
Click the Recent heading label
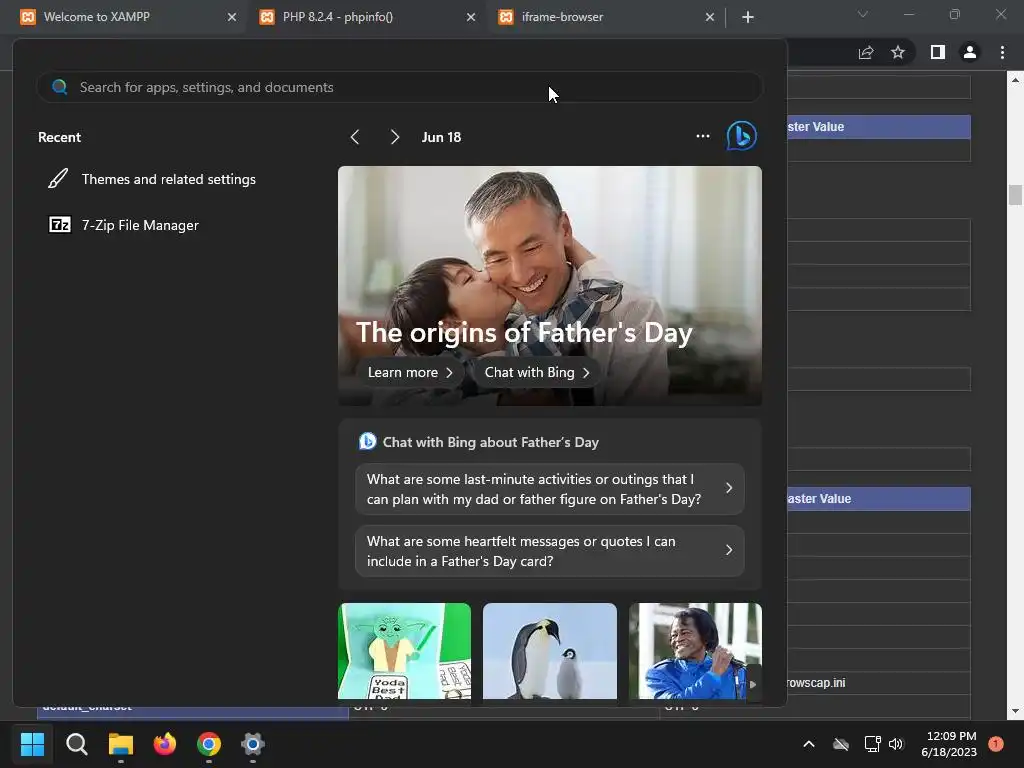point(59,137)
